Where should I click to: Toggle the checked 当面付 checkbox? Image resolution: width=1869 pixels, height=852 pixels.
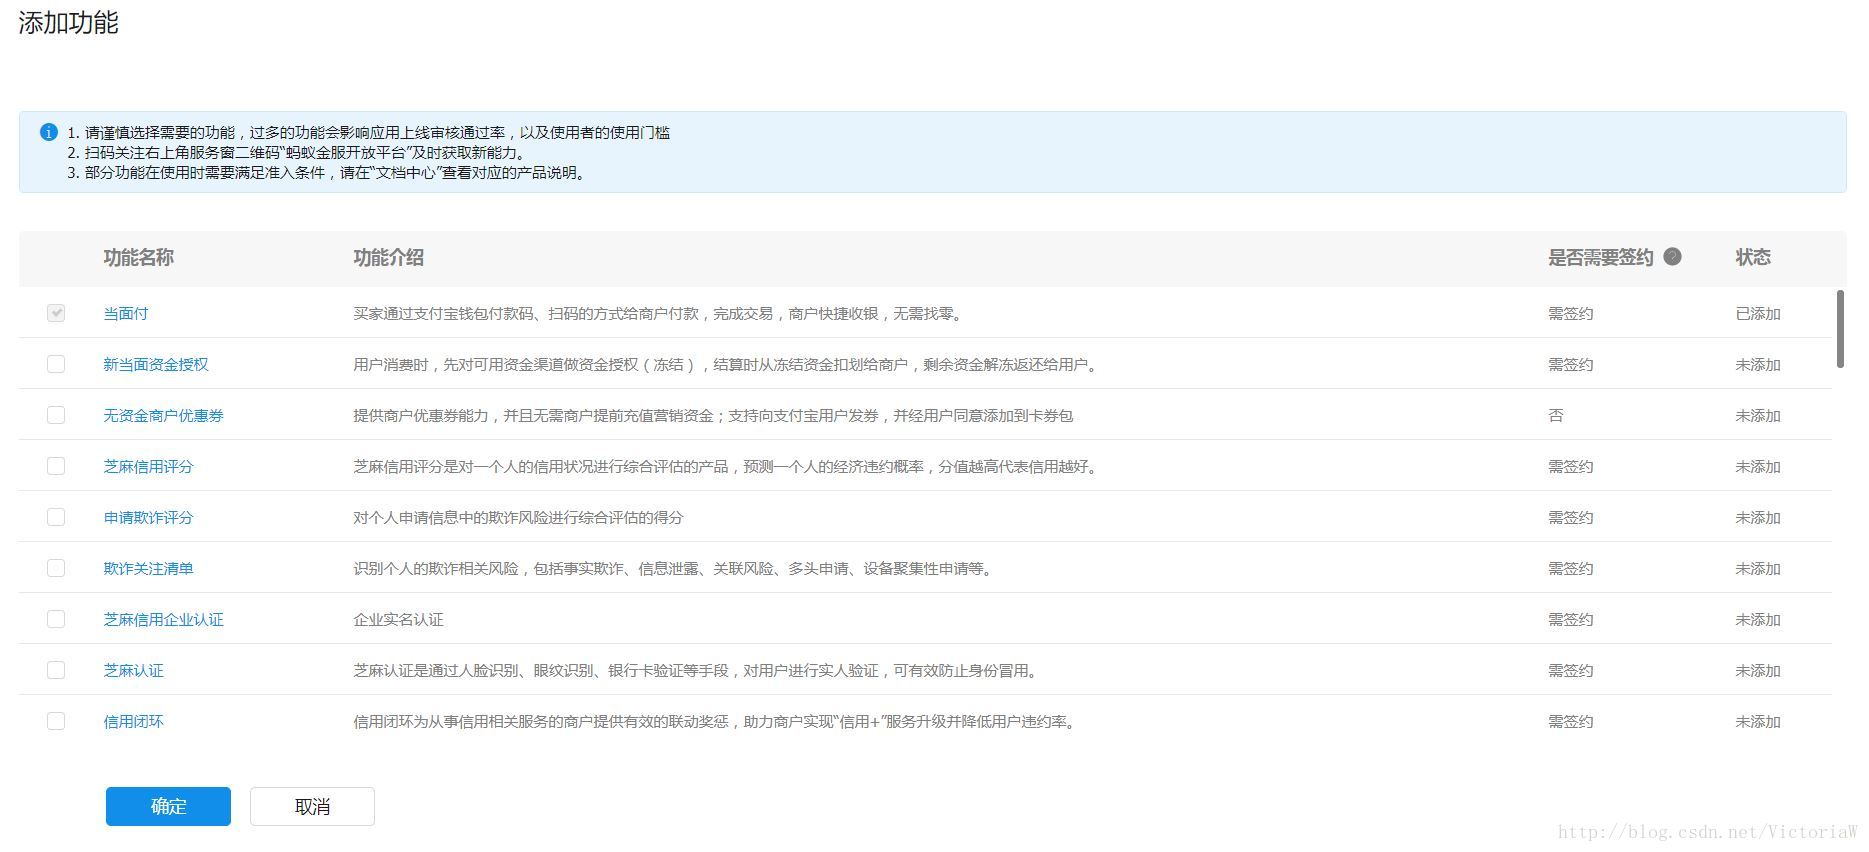(56, 313)
